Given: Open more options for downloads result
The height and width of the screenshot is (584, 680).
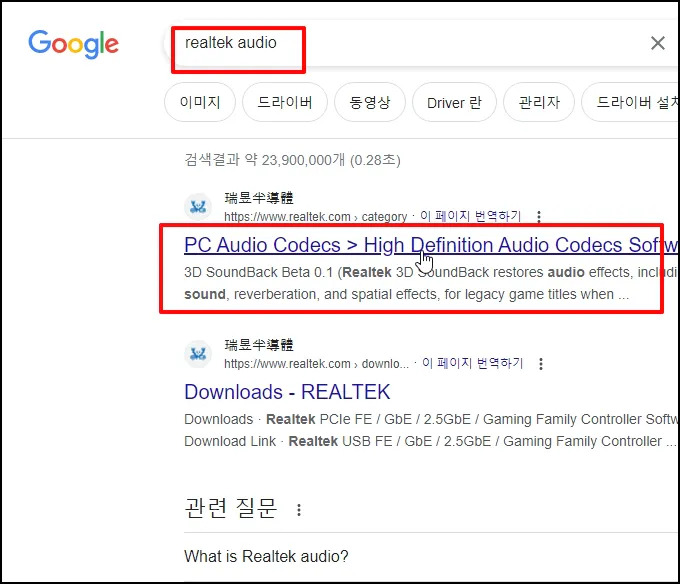Looking at the screenshot, I should tap(541, 363).
